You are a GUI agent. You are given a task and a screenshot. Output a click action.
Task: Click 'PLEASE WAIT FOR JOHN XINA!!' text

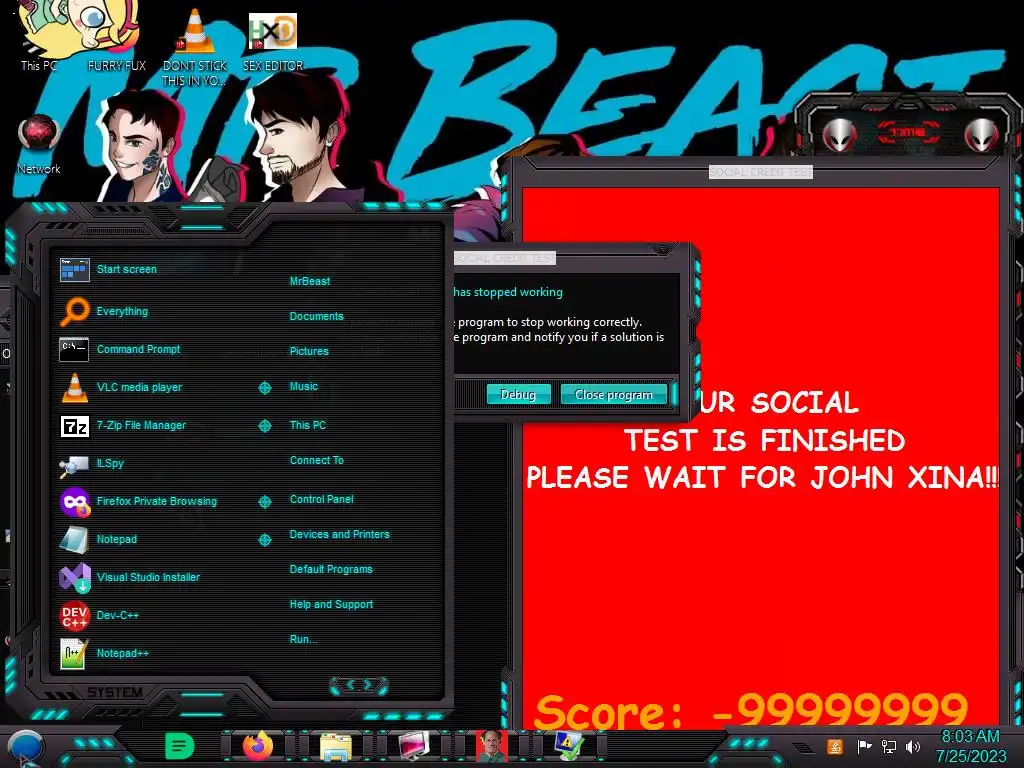point(763,477)
